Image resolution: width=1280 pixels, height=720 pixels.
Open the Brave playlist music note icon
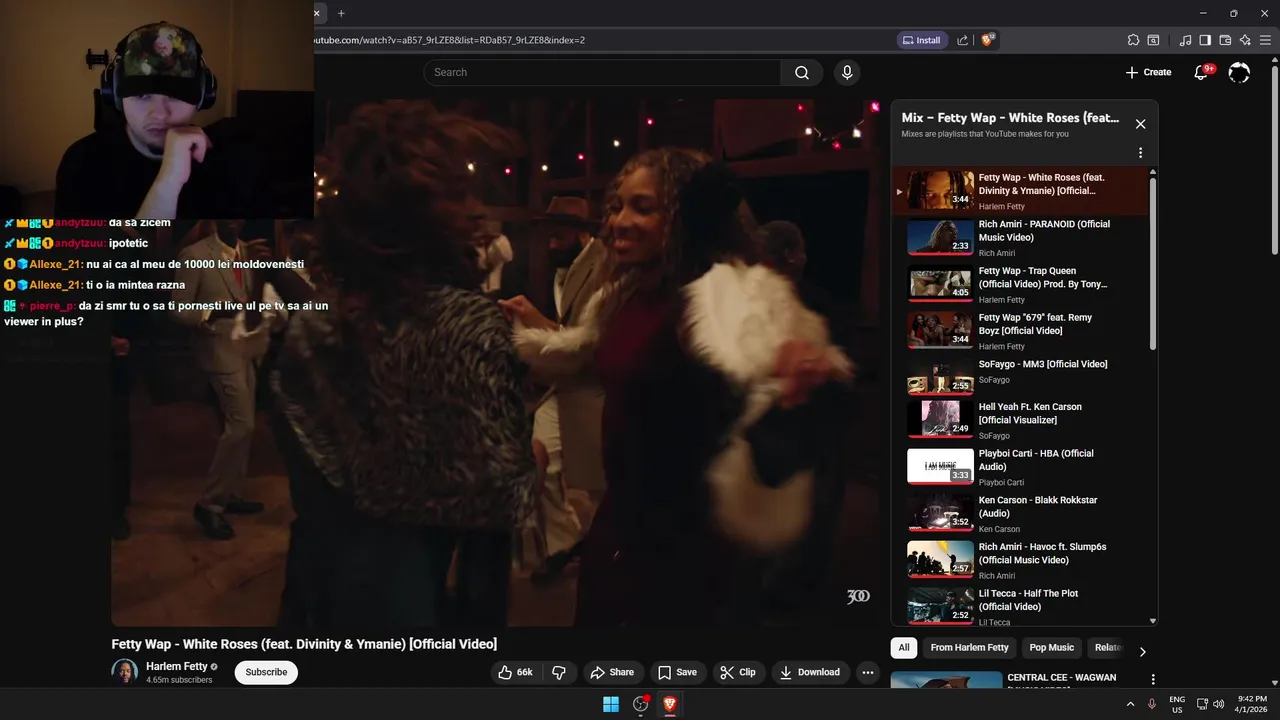(1185, 40)
